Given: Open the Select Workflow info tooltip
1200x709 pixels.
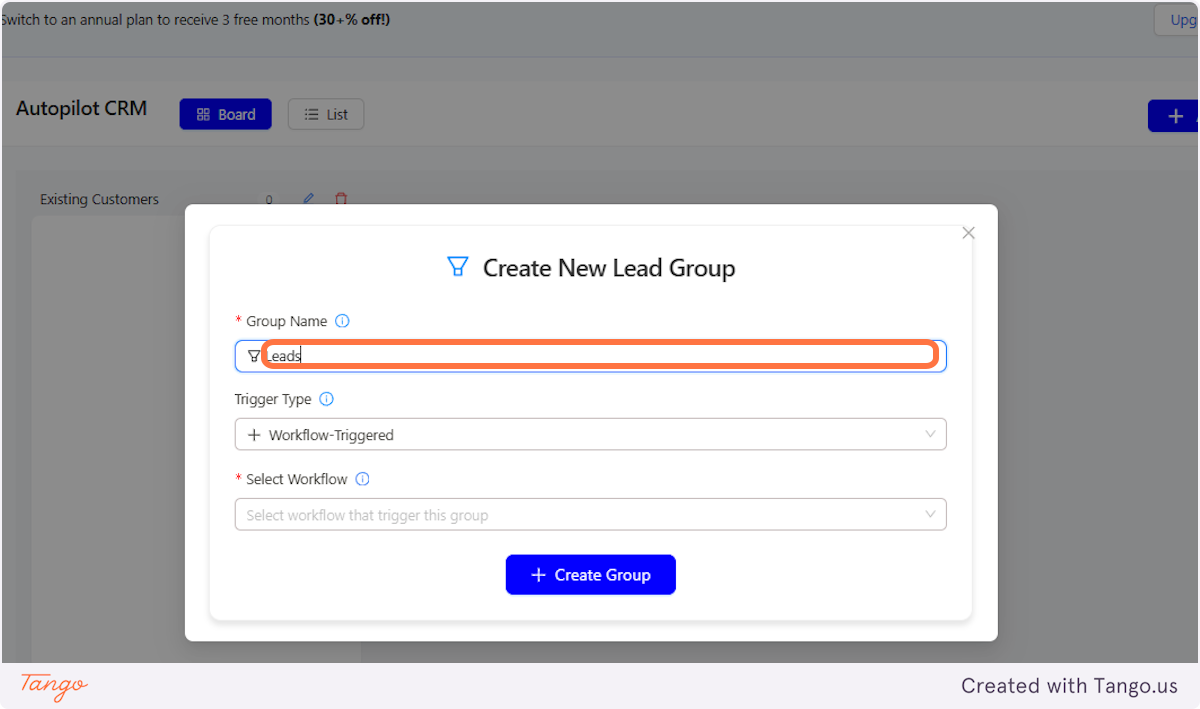Looking at the screenshot, I should pyautogui.click(x=362, y=478).
